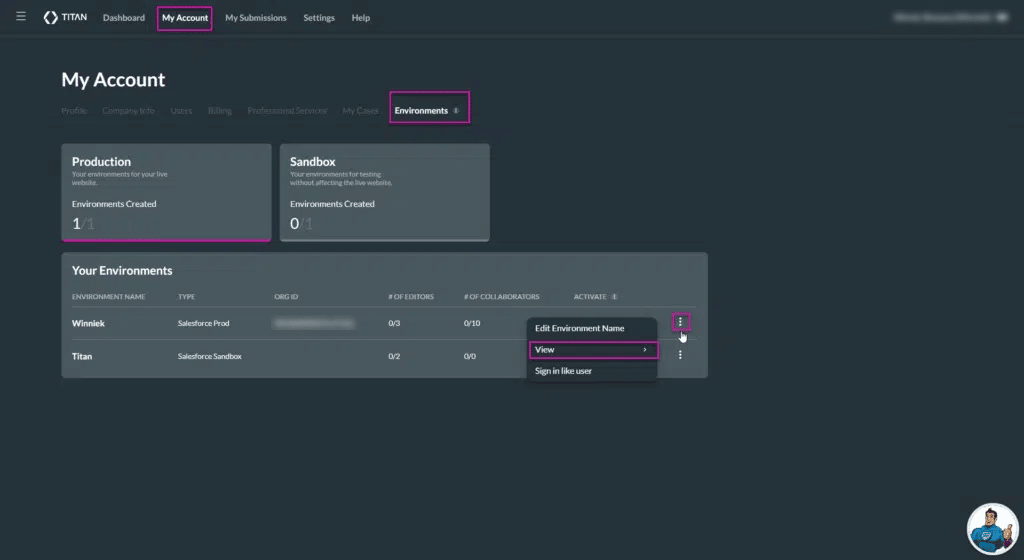
Task: Click the # OF EDITORS column header
Action: [411, 296]
